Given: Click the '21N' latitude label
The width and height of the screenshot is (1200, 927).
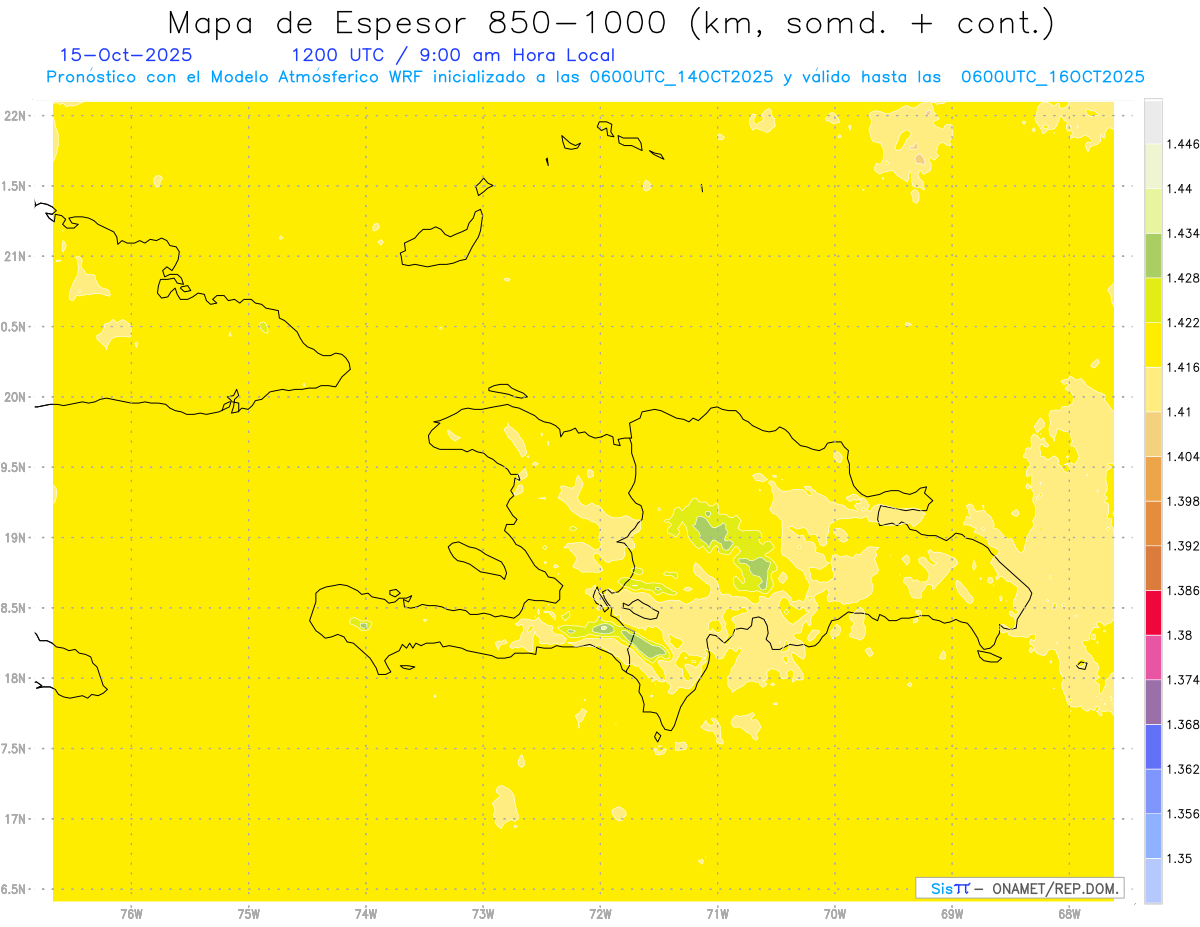Looking at the screenshot, I should pyautogui.click(x=15, y=257).
